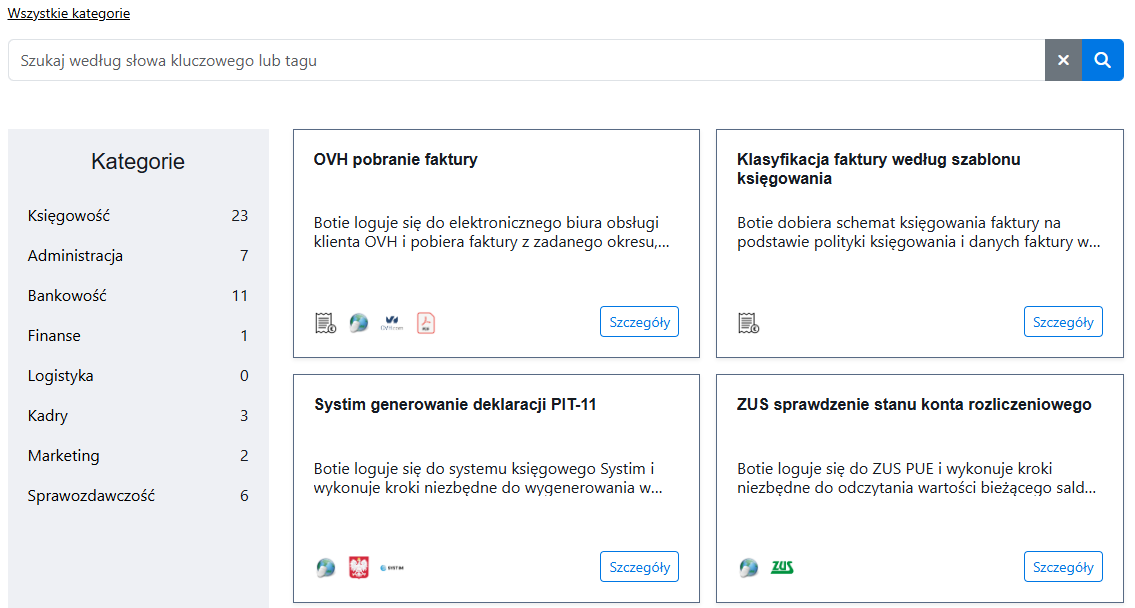Open the Wszystkie kategorie link
The width and height of the screenshot is (1135, 608).
(x=69, y=13)
